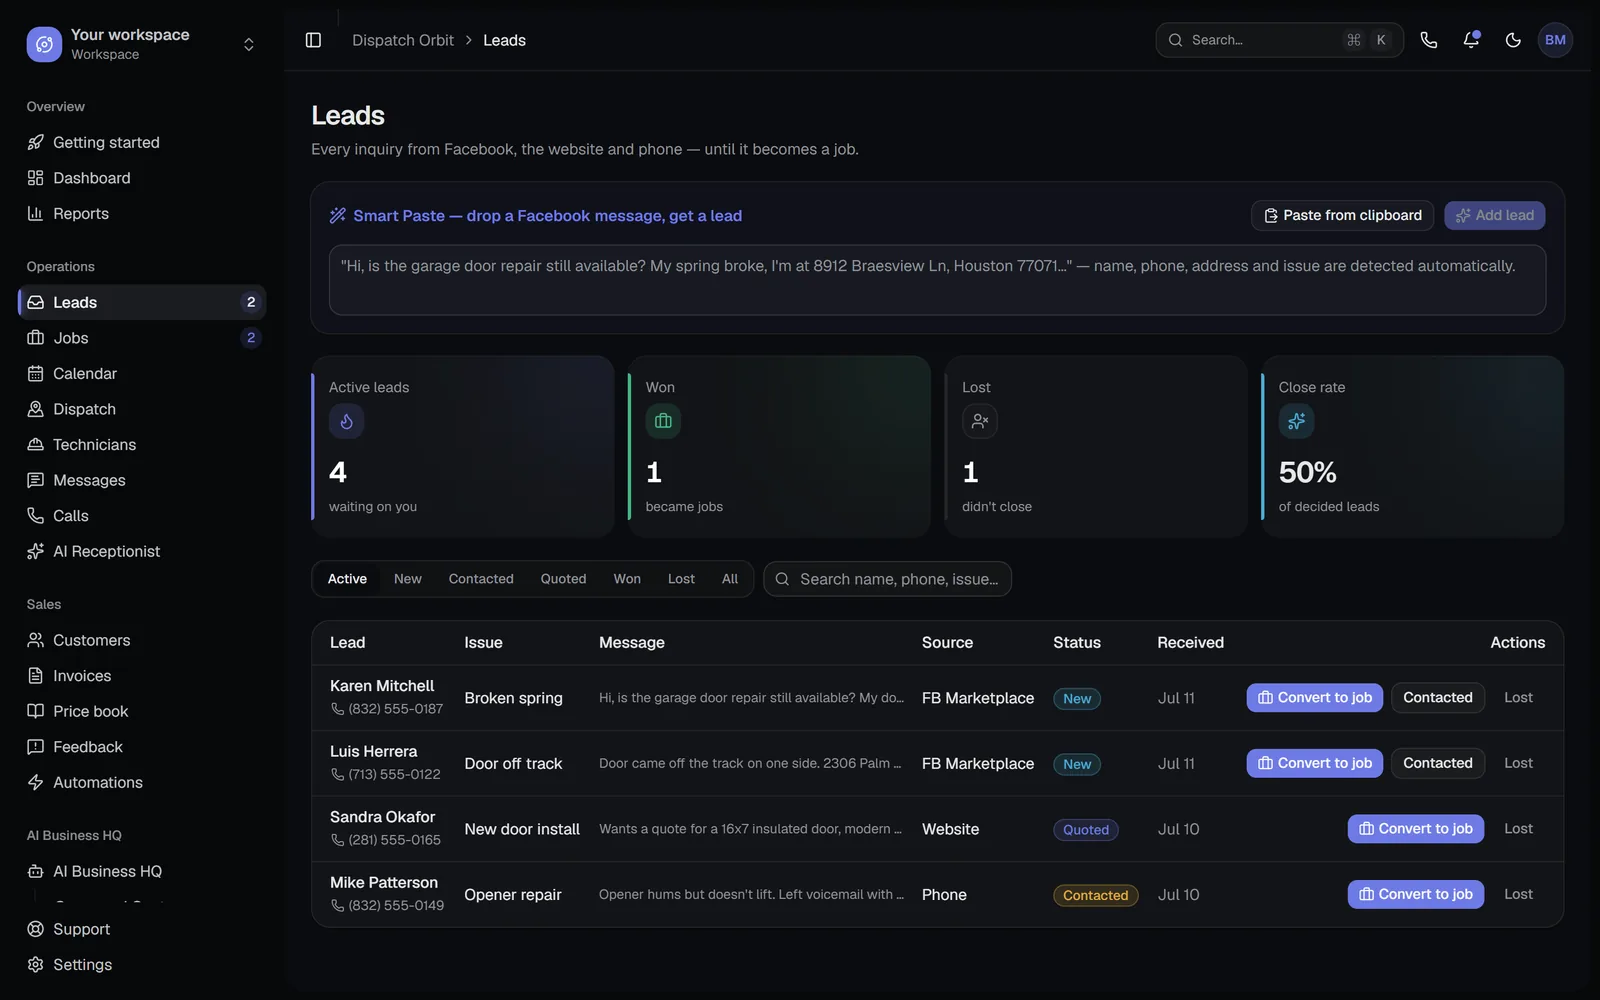Click Quoted status badge for Sandra Okafor
This screenshot has width=1600, height=1000.
pyautogui.click(x=1086, y=830)
